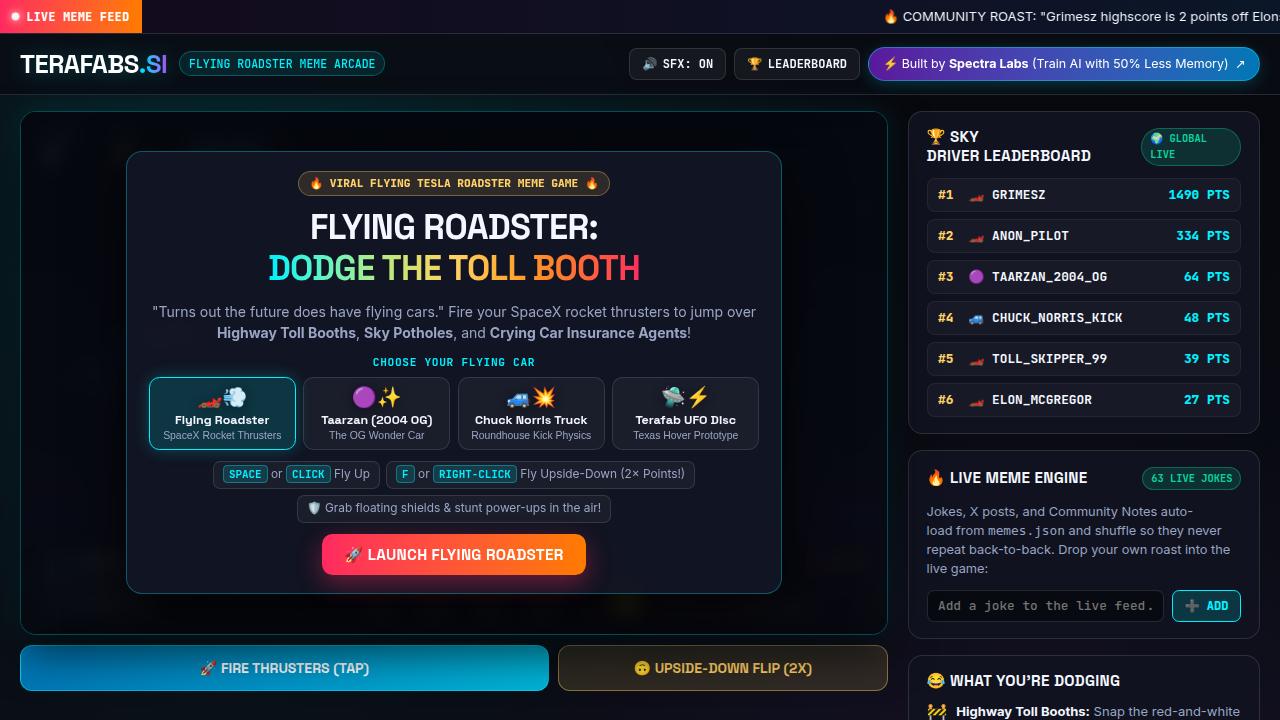
Task: Click the plus ADD joke button
Action: pos(1206,606)
